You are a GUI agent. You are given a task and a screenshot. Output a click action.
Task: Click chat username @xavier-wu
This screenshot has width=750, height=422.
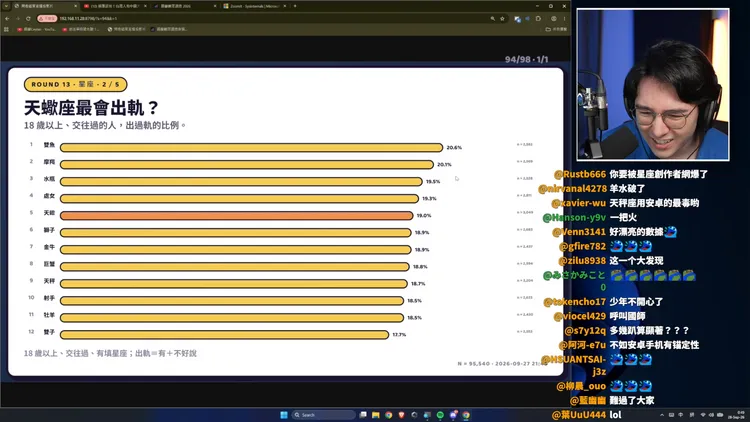pyautogui.click(x=579, y=203)
